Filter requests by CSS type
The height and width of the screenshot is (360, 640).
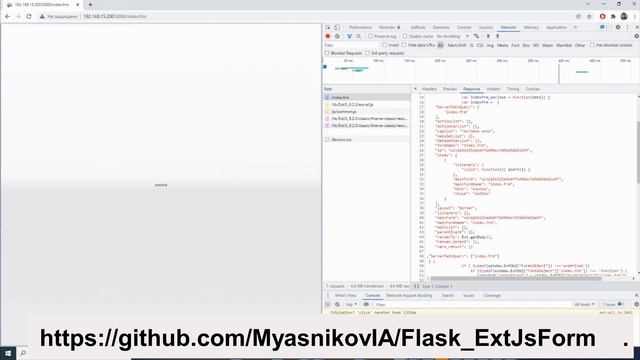coord(480,45)
